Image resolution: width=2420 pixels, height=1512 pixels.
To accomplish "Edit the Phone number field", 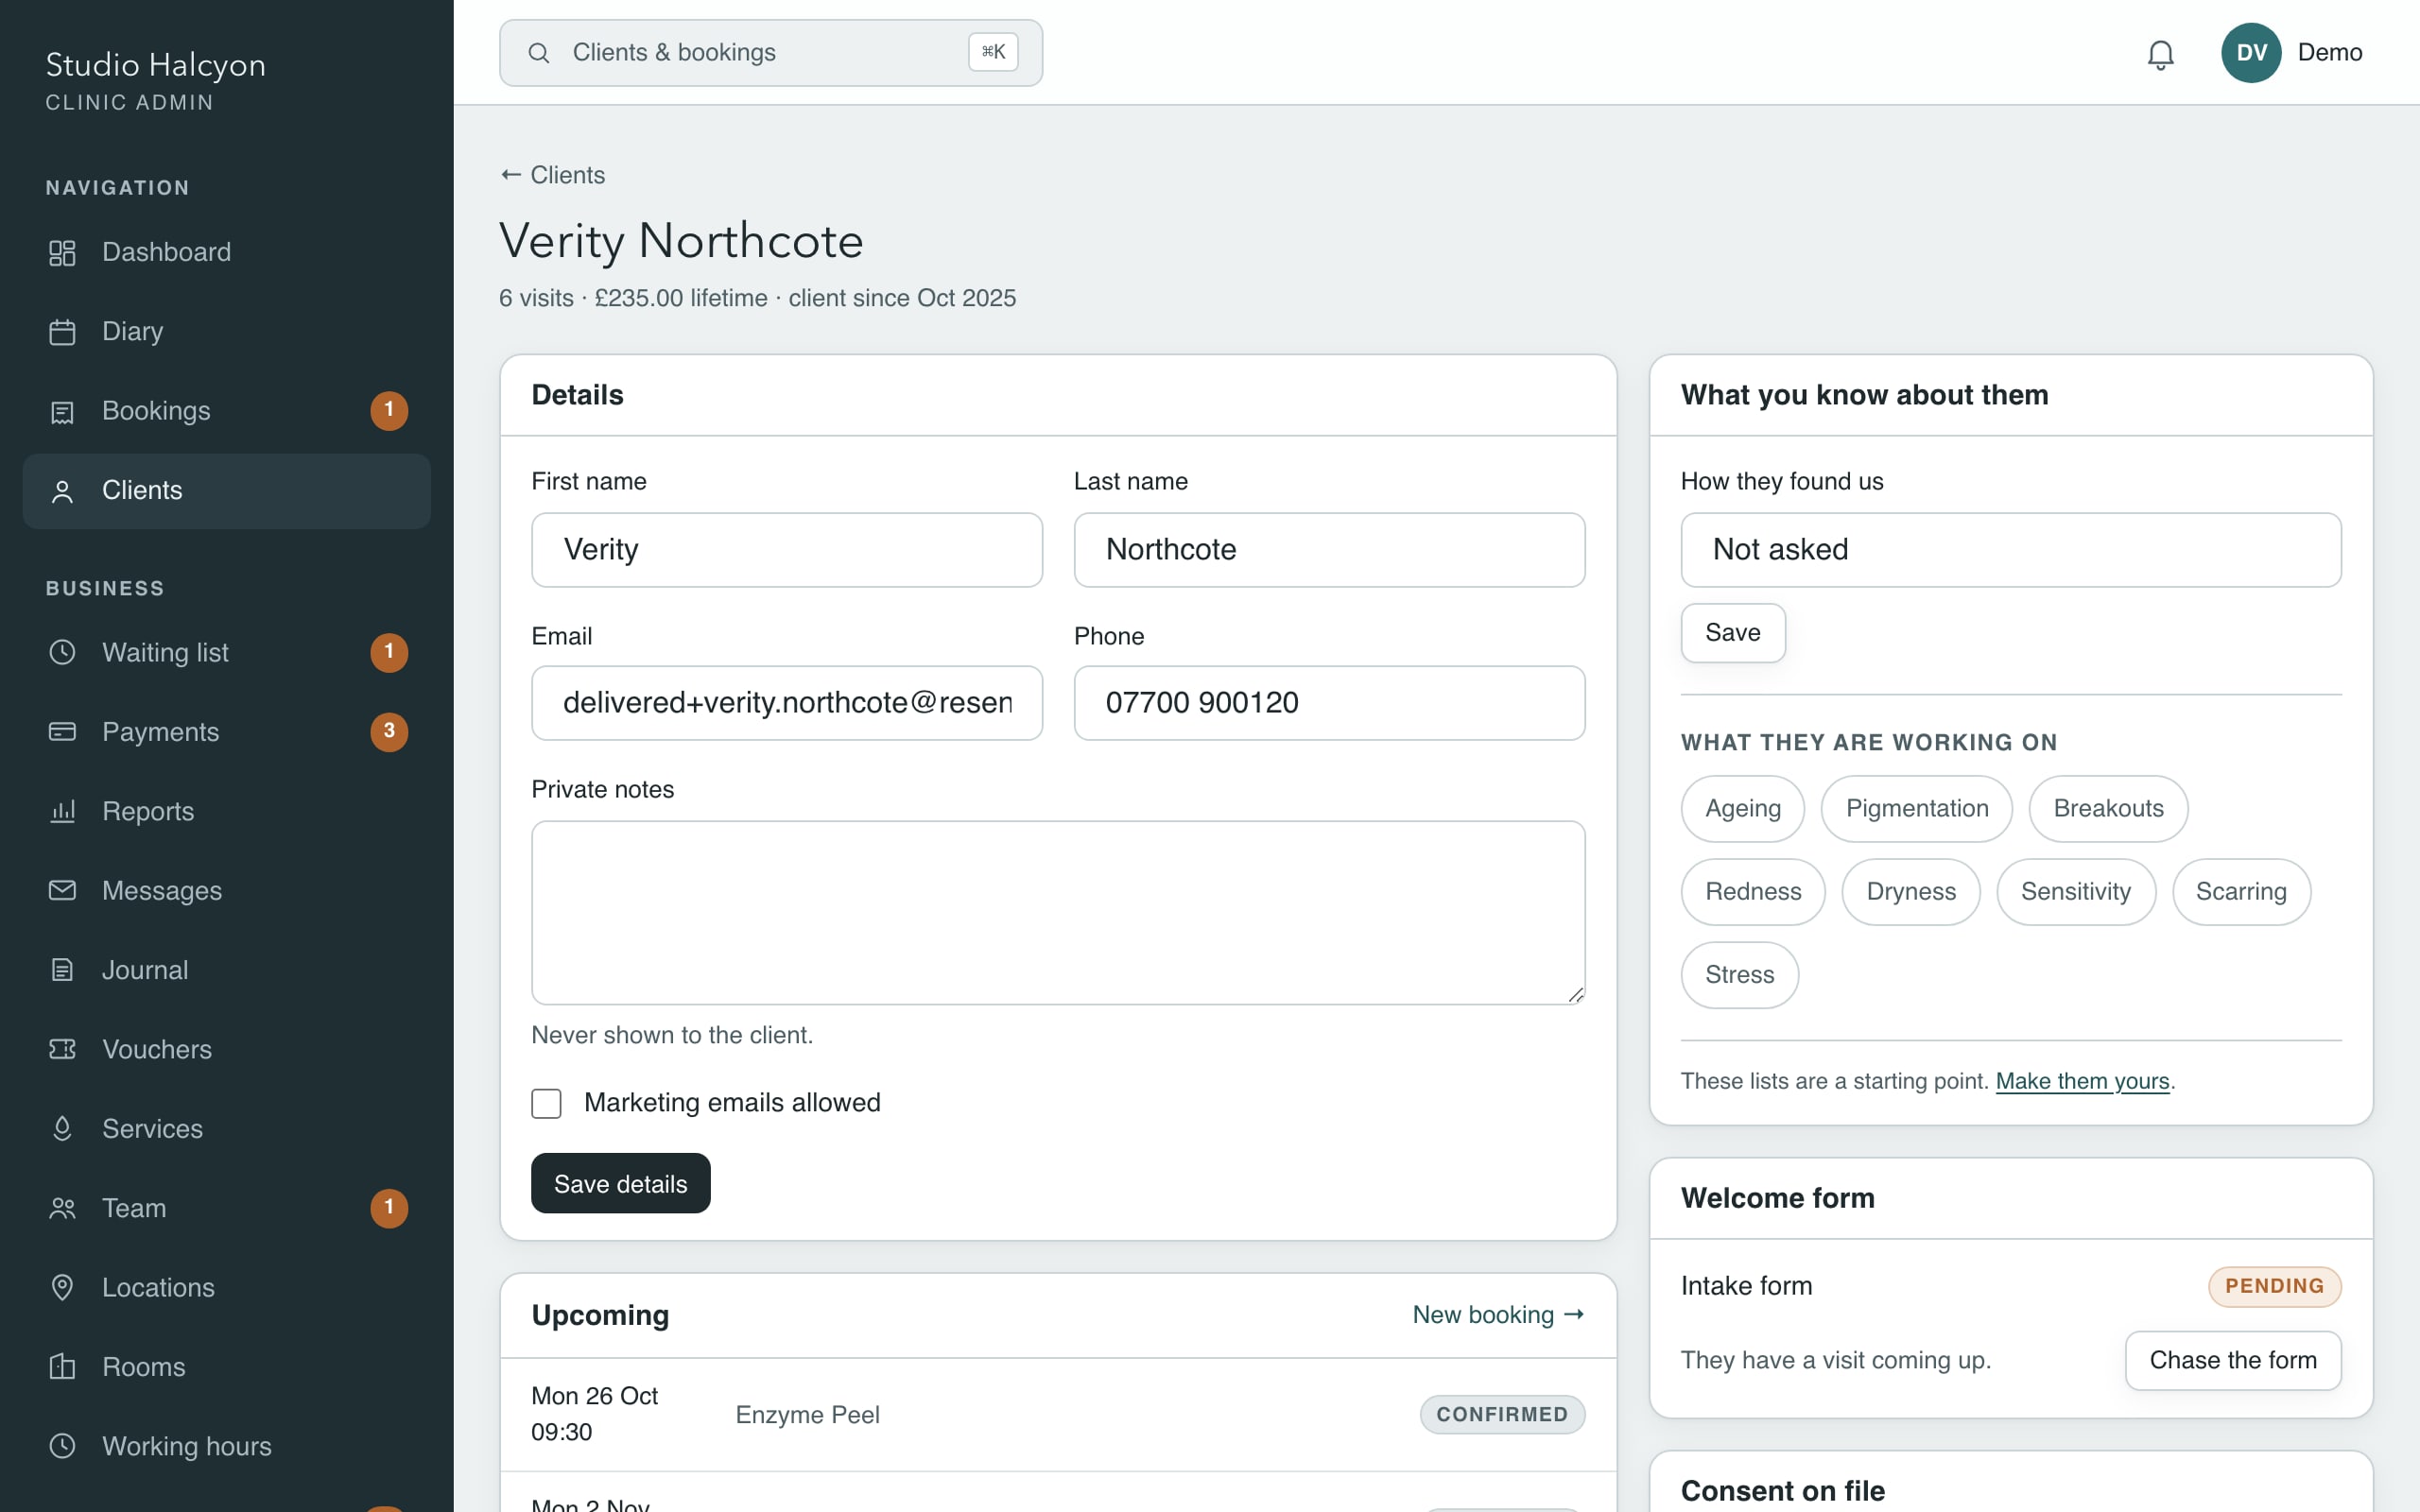I will point(1328,703).
